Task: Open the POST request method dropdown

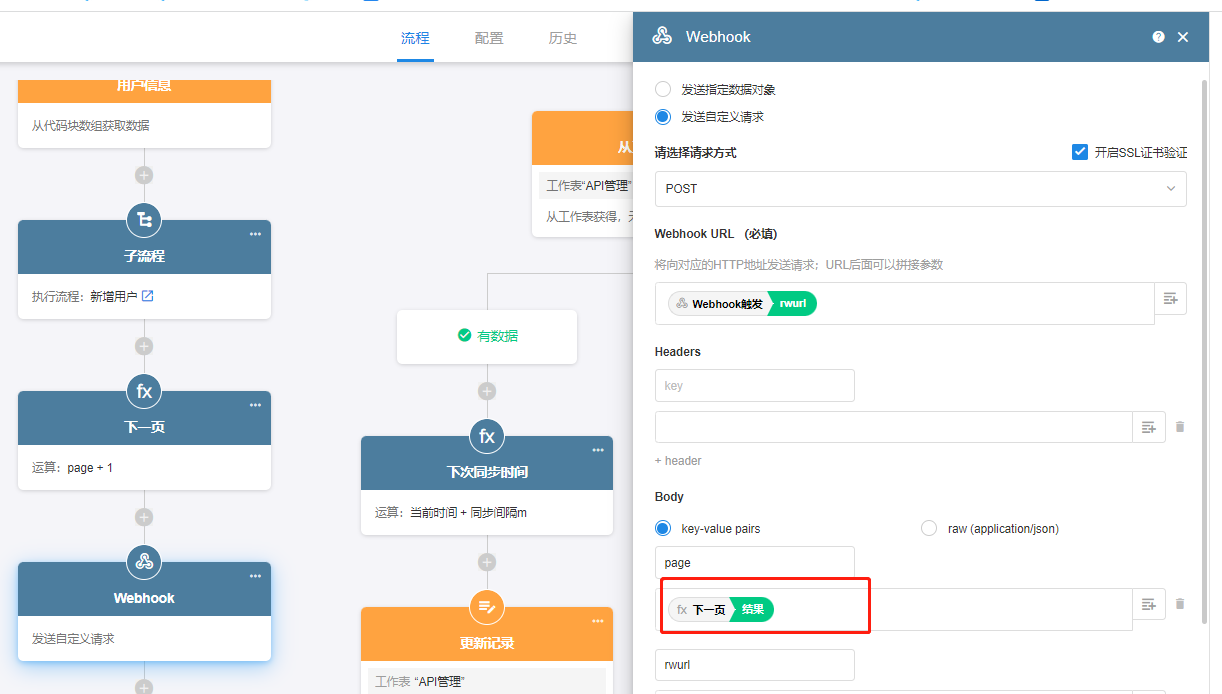Action: pyautogui.click(x=920, y=189)
